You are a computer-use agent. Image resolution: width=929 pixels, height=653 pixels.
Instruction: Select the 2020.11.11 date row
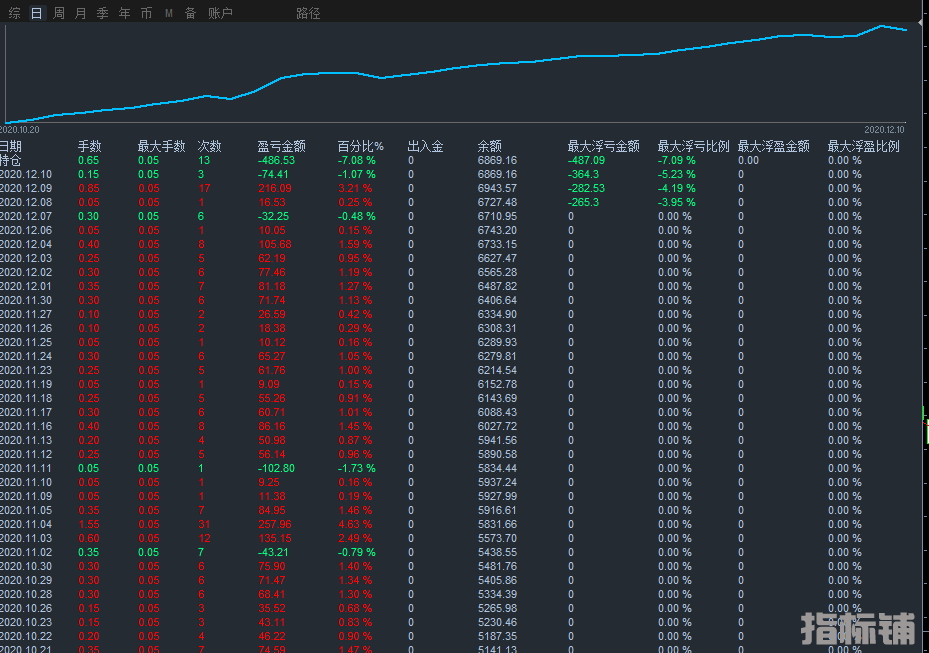[26, 468]
